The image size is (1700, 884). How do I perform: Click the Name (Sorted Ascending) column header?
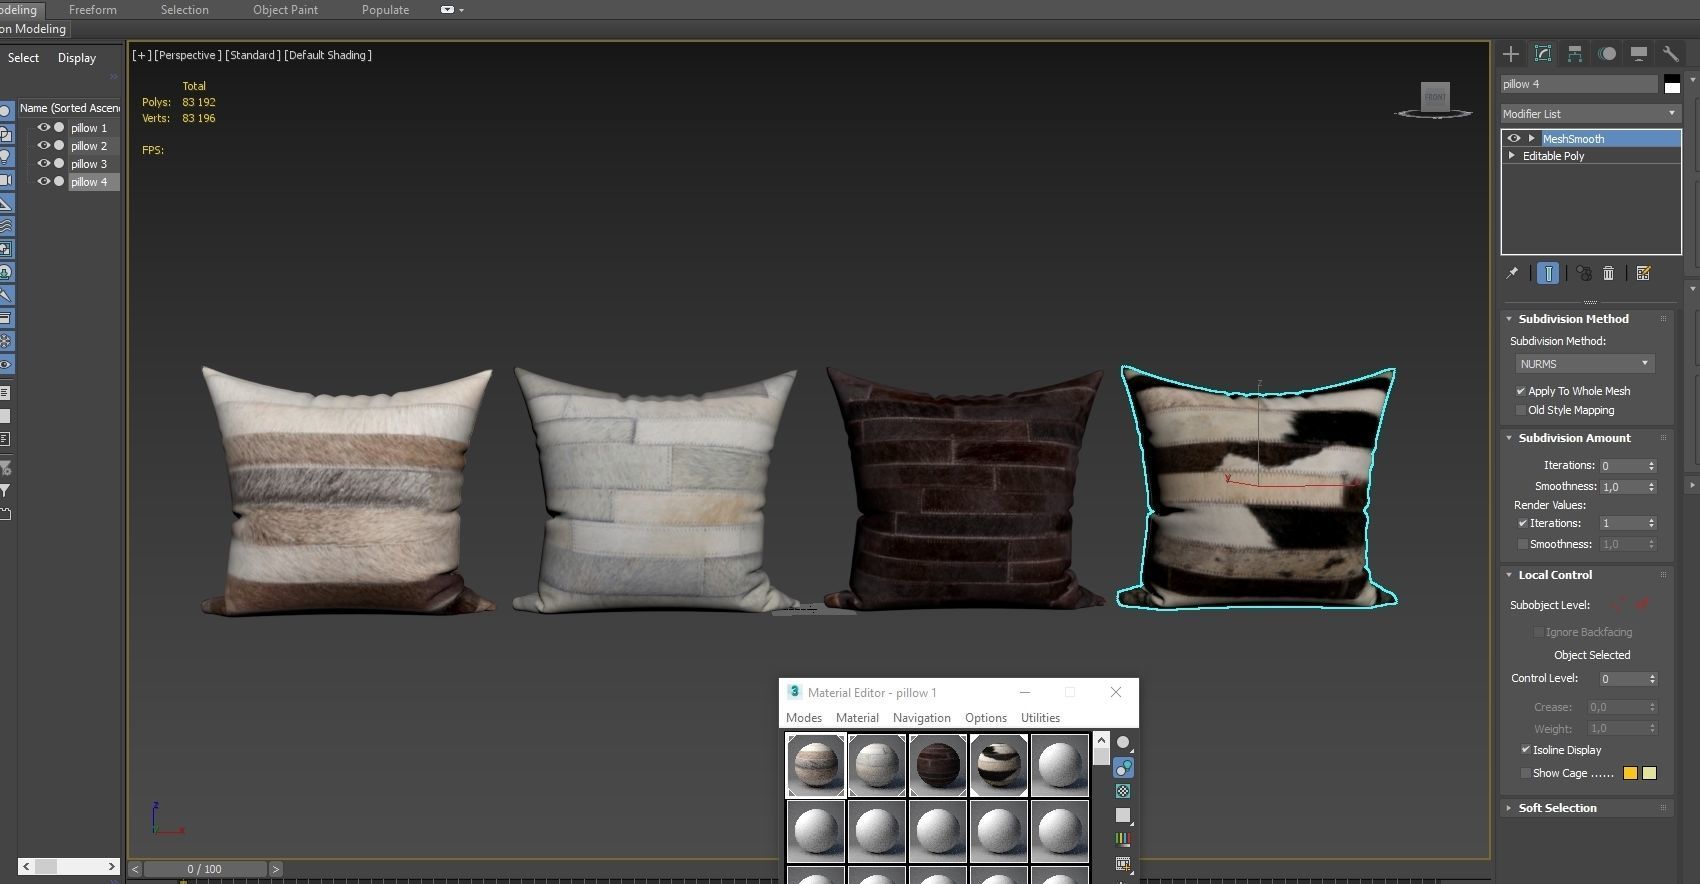(x=69, y=108)
